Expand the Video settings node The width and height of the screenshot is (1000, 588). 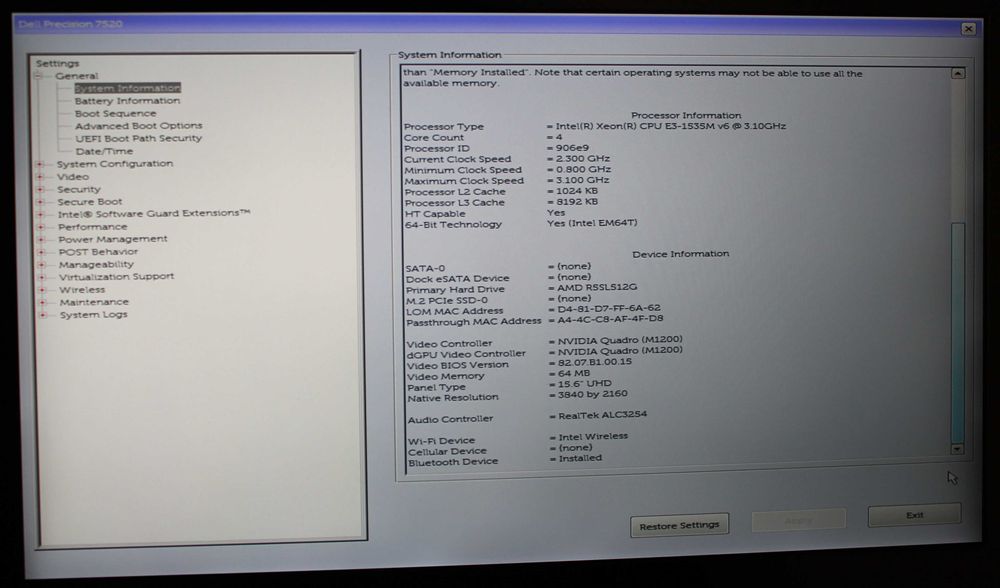click(40, 177)
